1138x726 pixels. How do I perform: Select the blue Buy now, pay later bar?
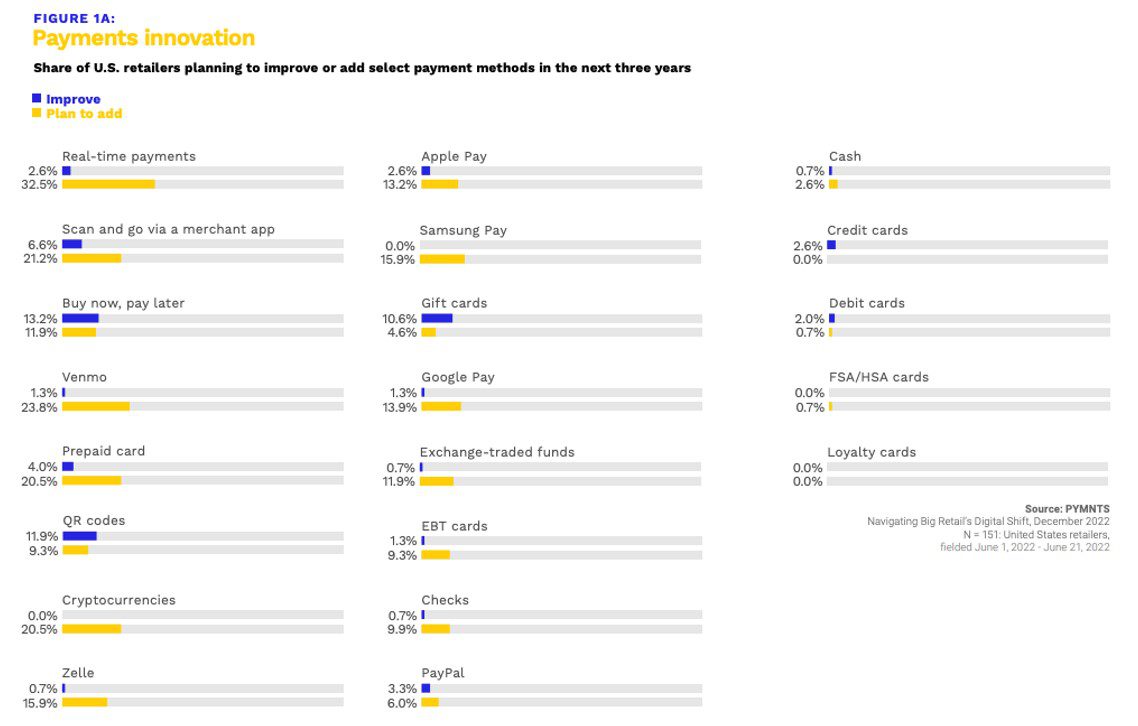pyautogui.click(x=80, y=318)
